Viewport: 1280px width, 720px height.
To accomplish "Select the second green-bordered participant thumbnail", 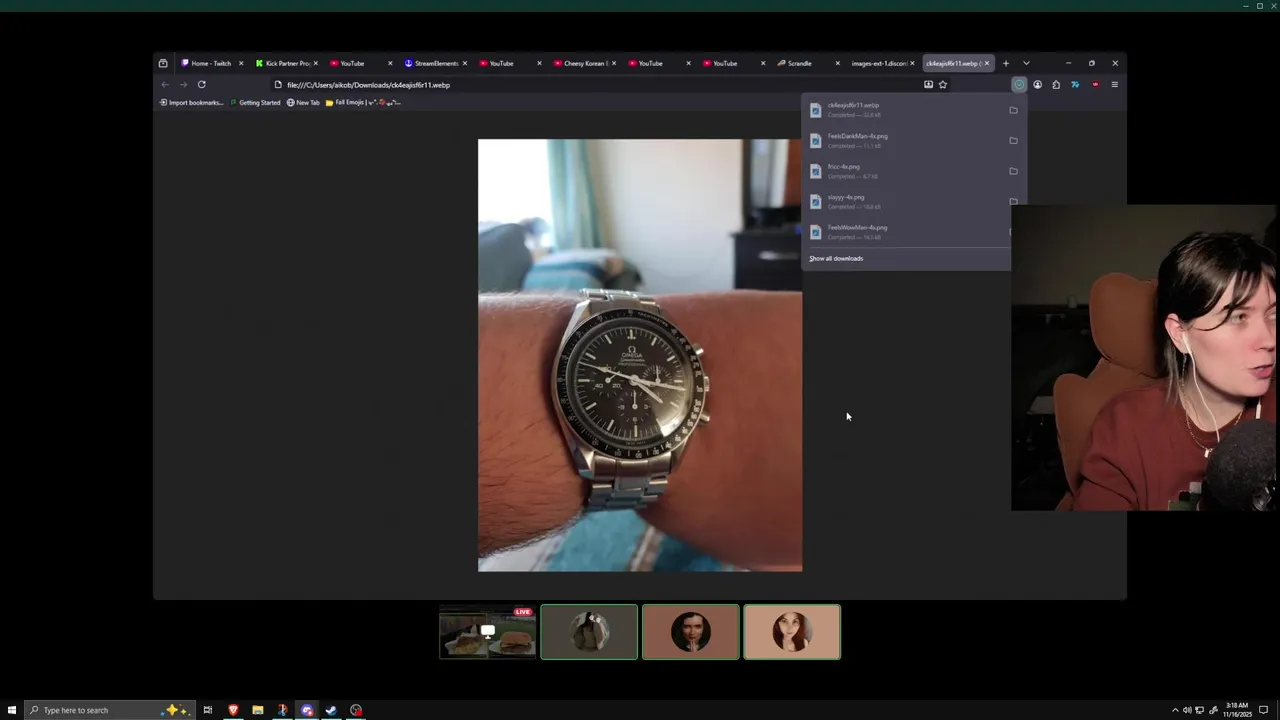I will pyautogui.click(x=690, y=632).
